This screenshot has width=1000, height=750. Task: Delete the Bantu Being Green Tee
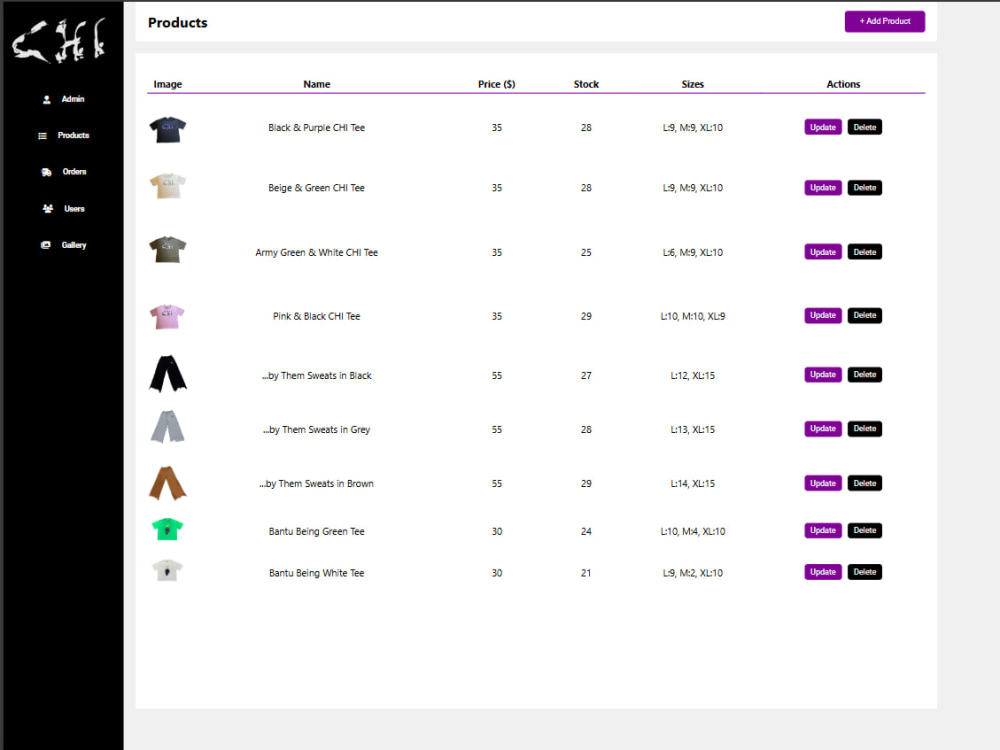(864, 530)
